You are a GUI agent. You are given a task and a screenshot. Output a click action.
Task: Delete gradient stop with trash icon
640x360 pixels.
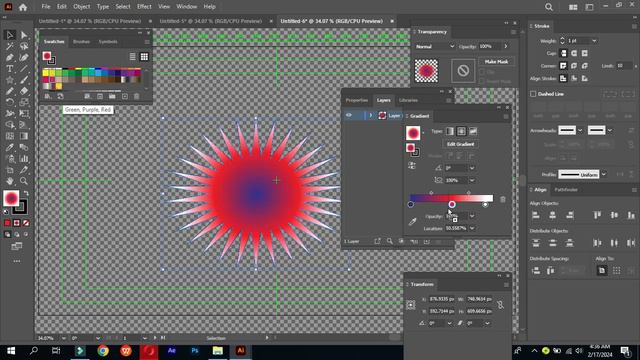click(503, 199)
